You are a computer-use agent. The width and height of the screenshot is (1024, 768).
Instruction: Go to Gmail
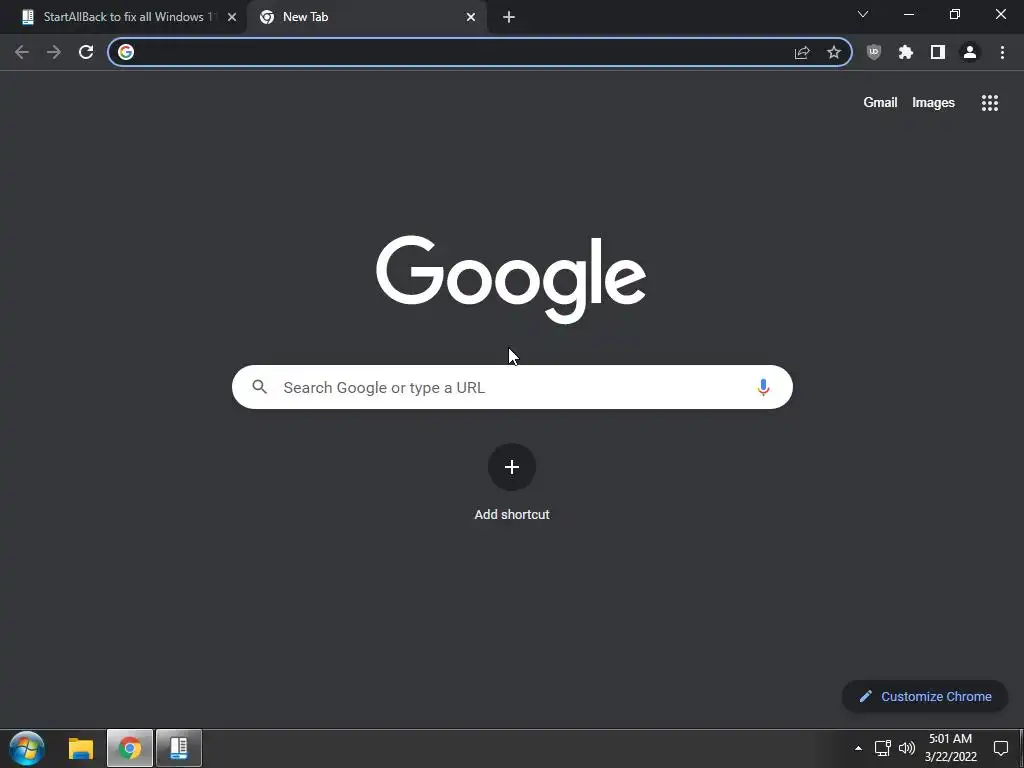(x=880, y=103)
